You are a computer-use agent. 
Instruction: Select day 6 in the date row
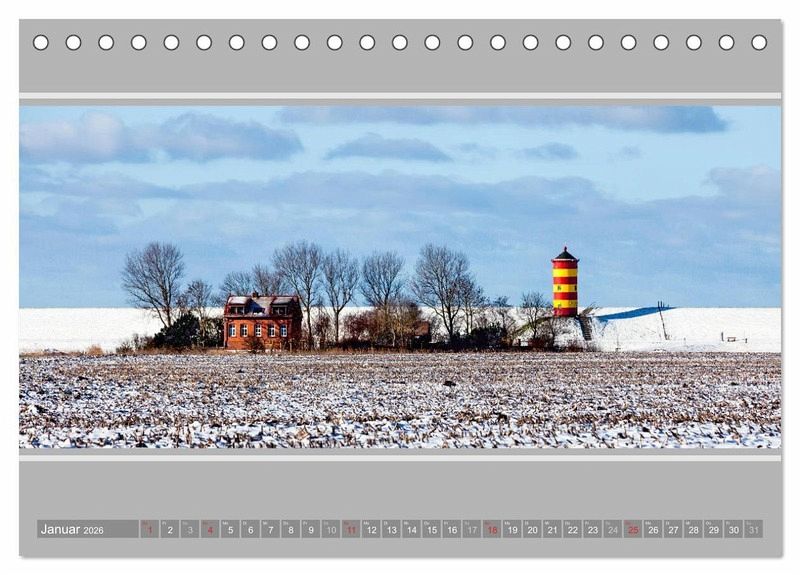click(x=251, y=529)
